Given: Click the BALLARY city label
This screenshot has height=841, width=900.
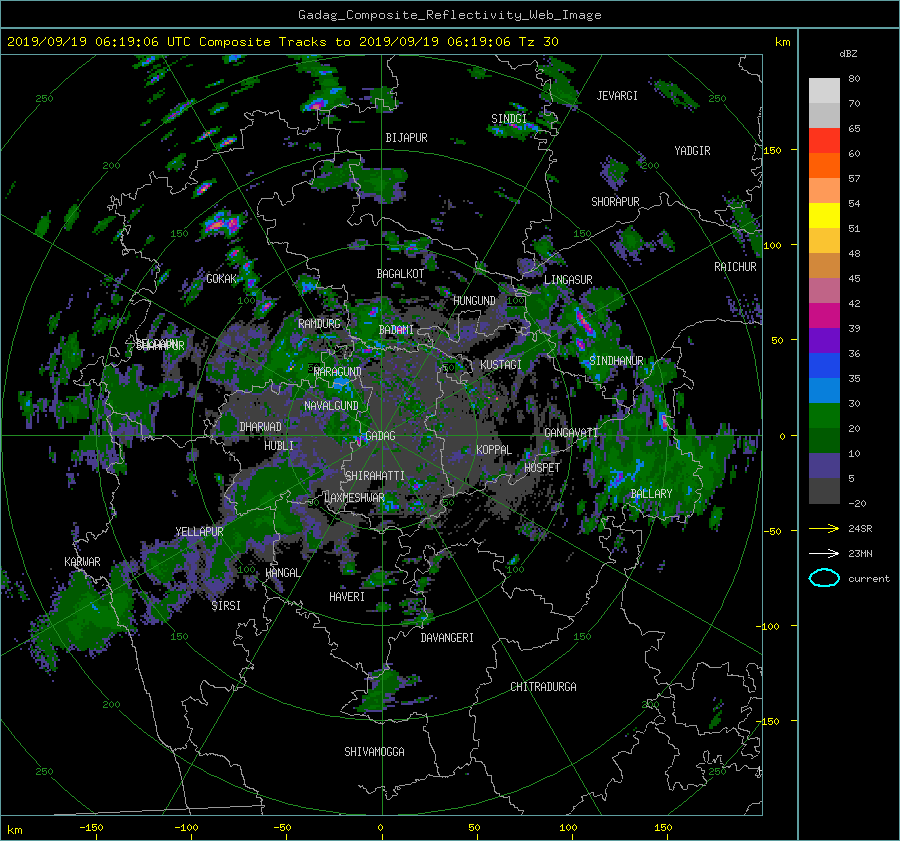Looking at the screenshot, I should [x=651, y=494].
